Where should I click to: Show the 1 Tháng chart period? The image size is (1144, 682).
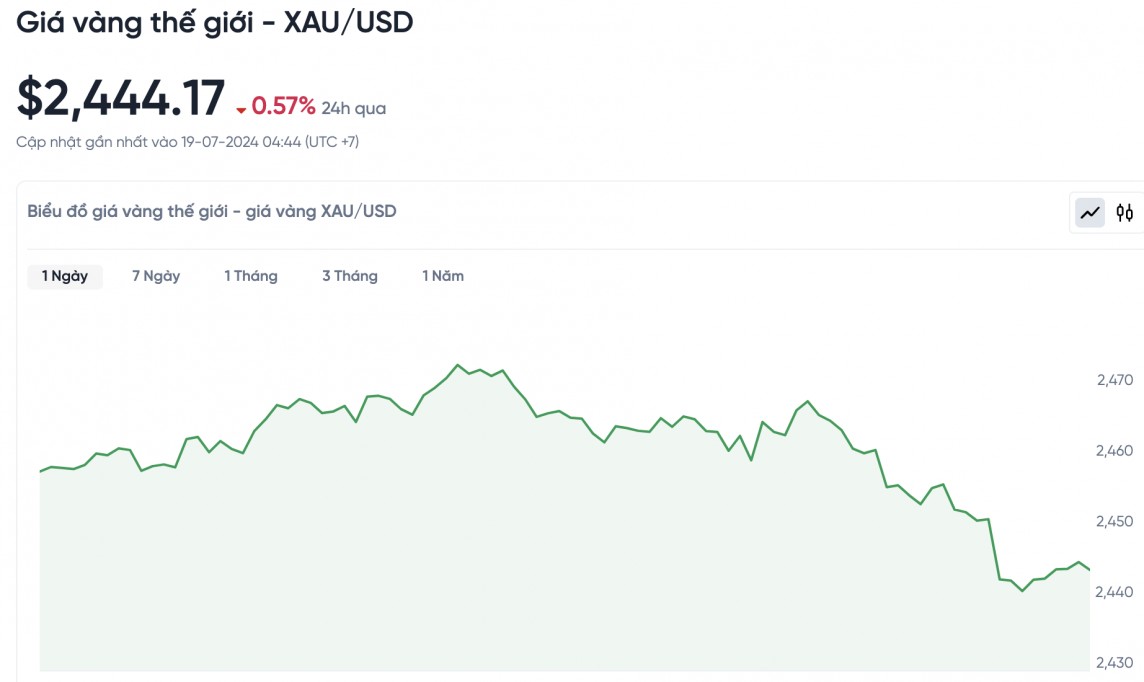(251, 276)
